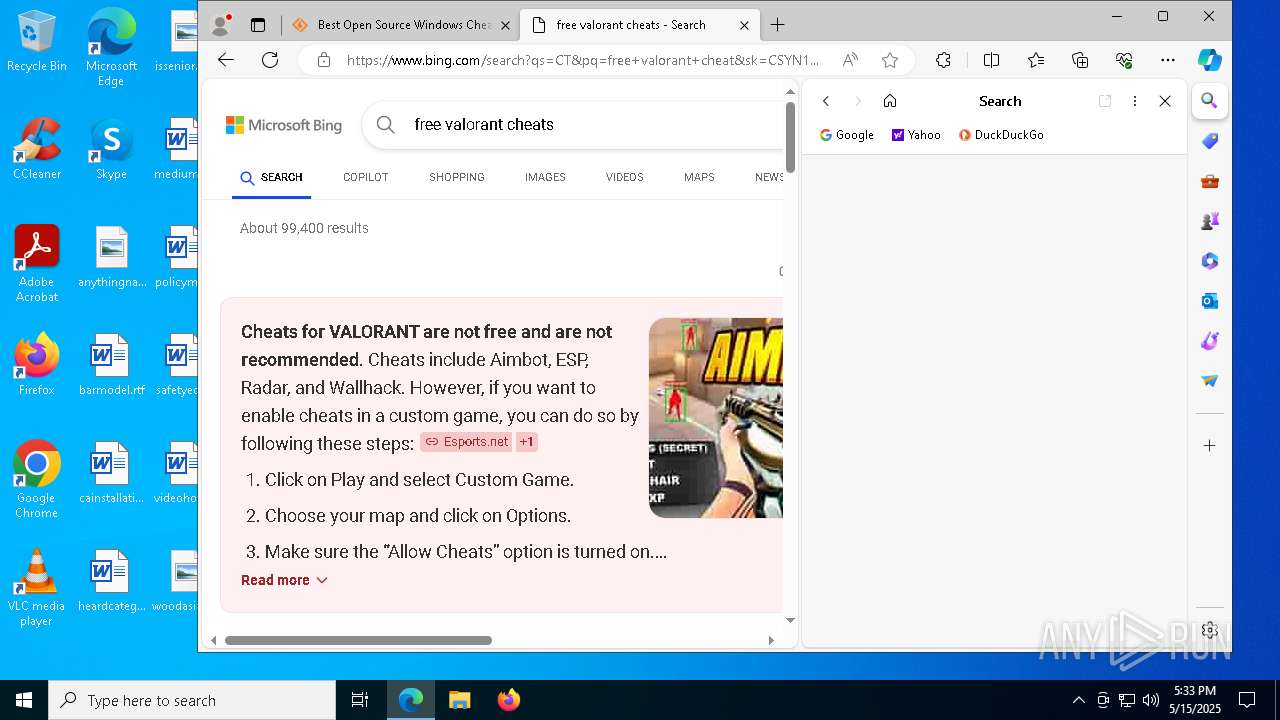Close the Best Open Source Windows tab

pyautogui.click(x=505, y=26)
